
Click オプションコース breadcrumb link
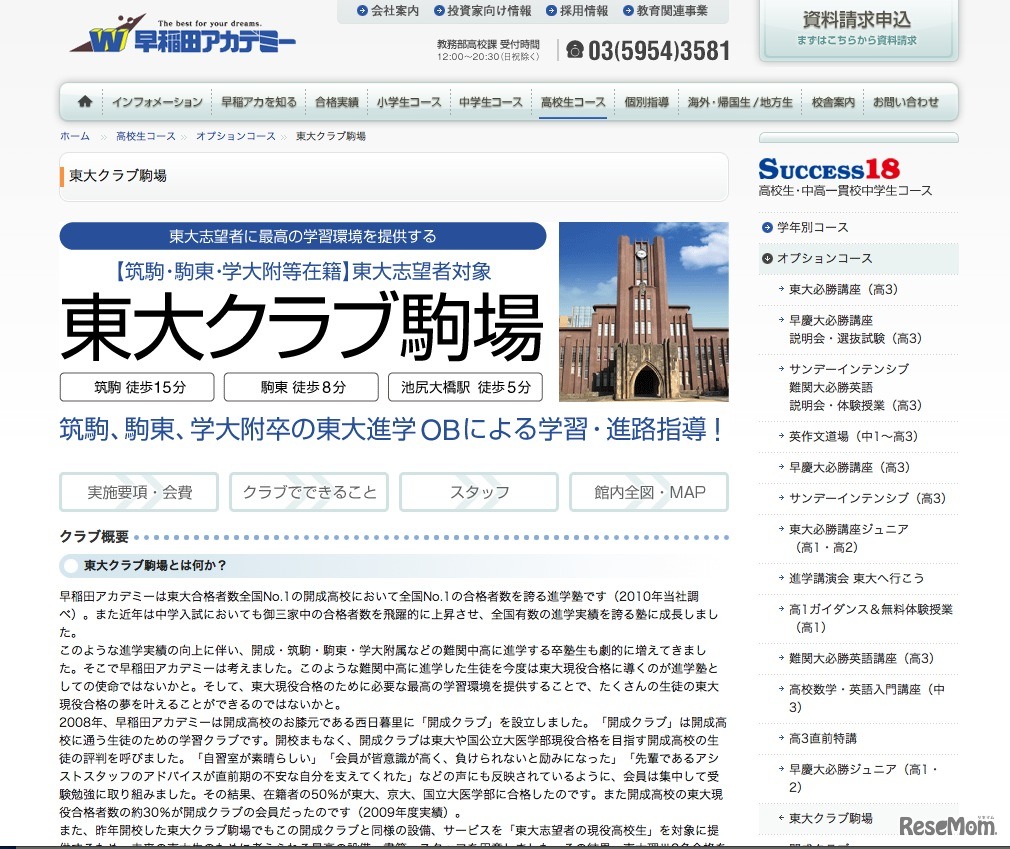[236, 136]
